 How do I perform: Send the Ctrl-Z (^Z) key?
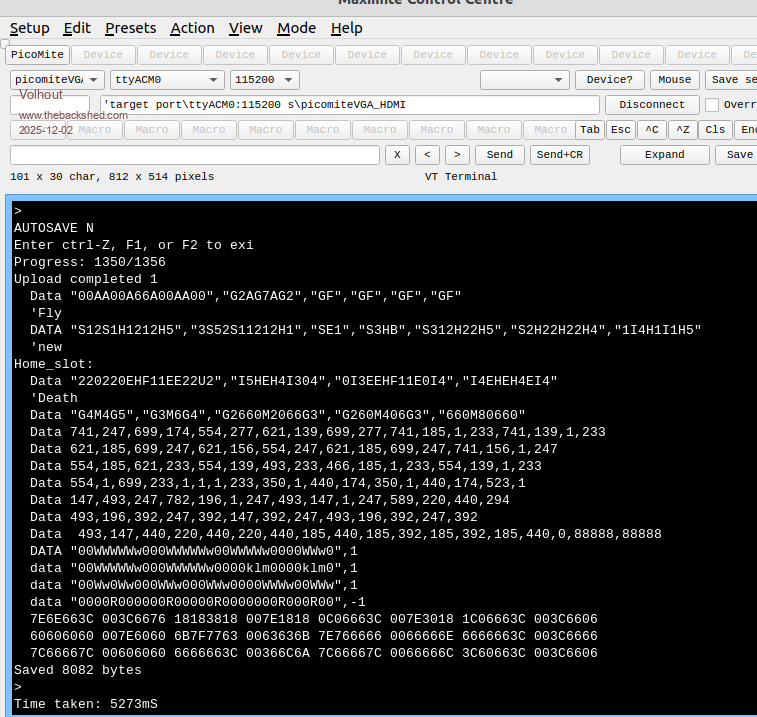(682, 130)
